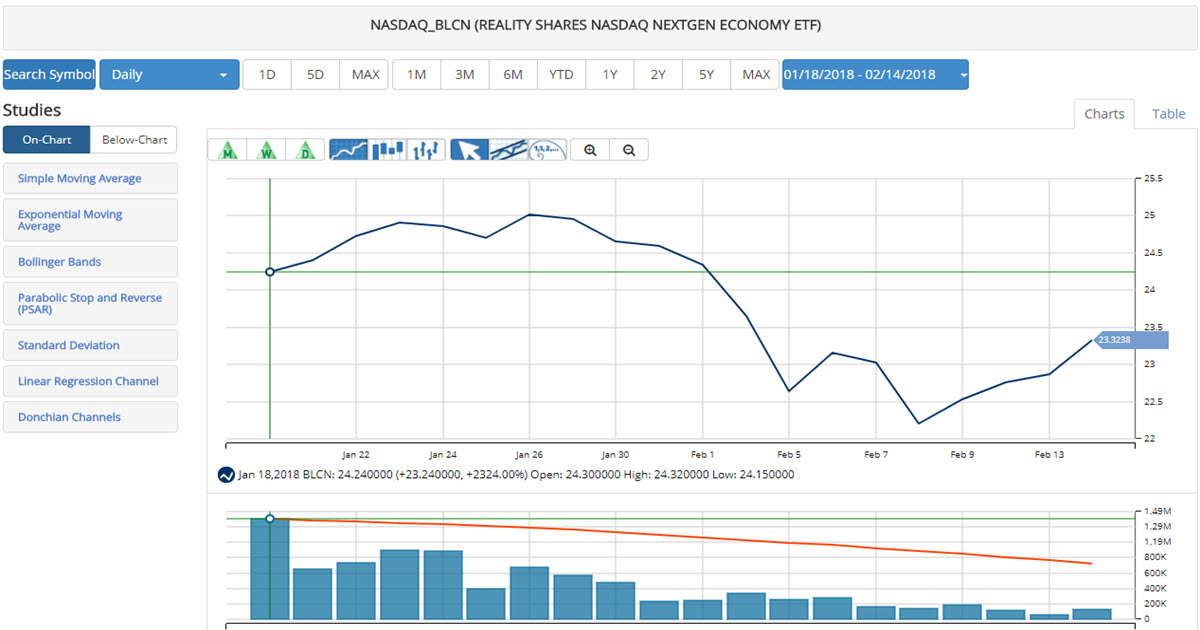Click the 23.3238 price label marker
The width and height of the screenshot is (1200, 630).
1131,340
